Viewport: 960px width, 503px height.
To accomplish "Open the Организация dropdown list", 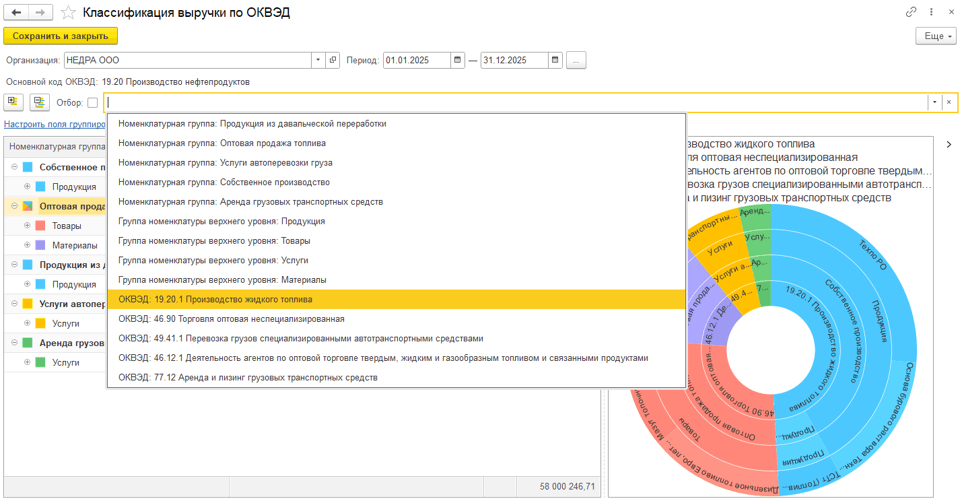I will tap(319, 60).
